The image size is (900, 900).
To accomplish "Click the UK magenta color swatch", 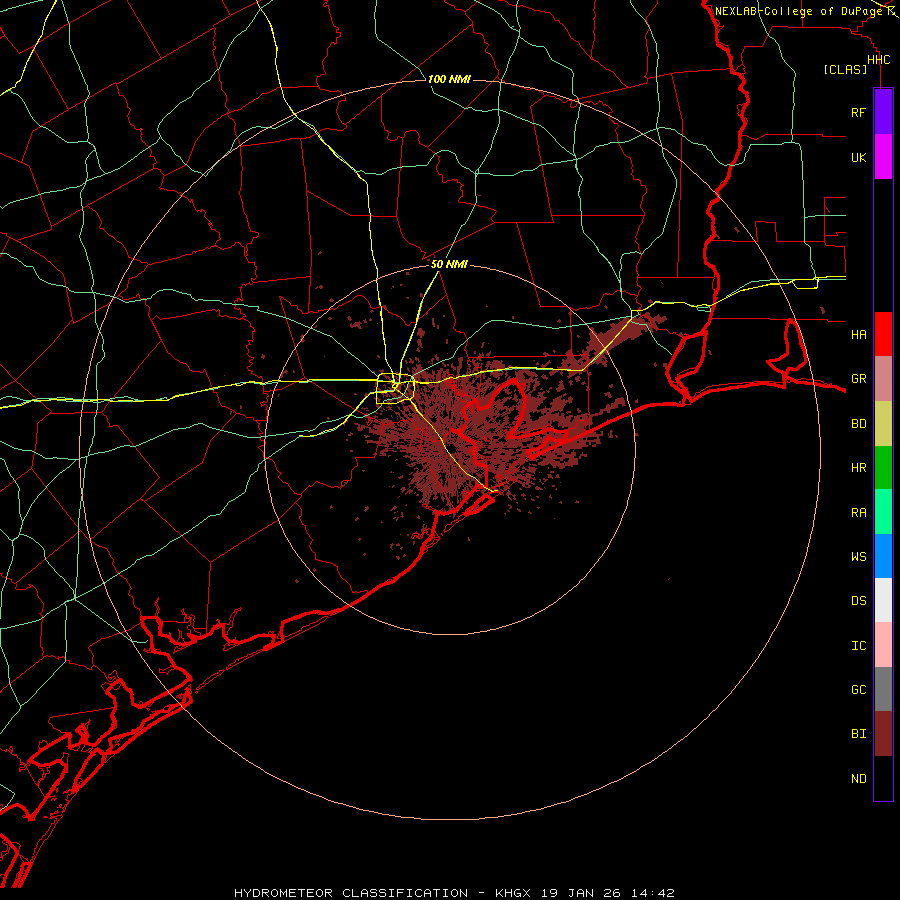I will pos(883,157).
